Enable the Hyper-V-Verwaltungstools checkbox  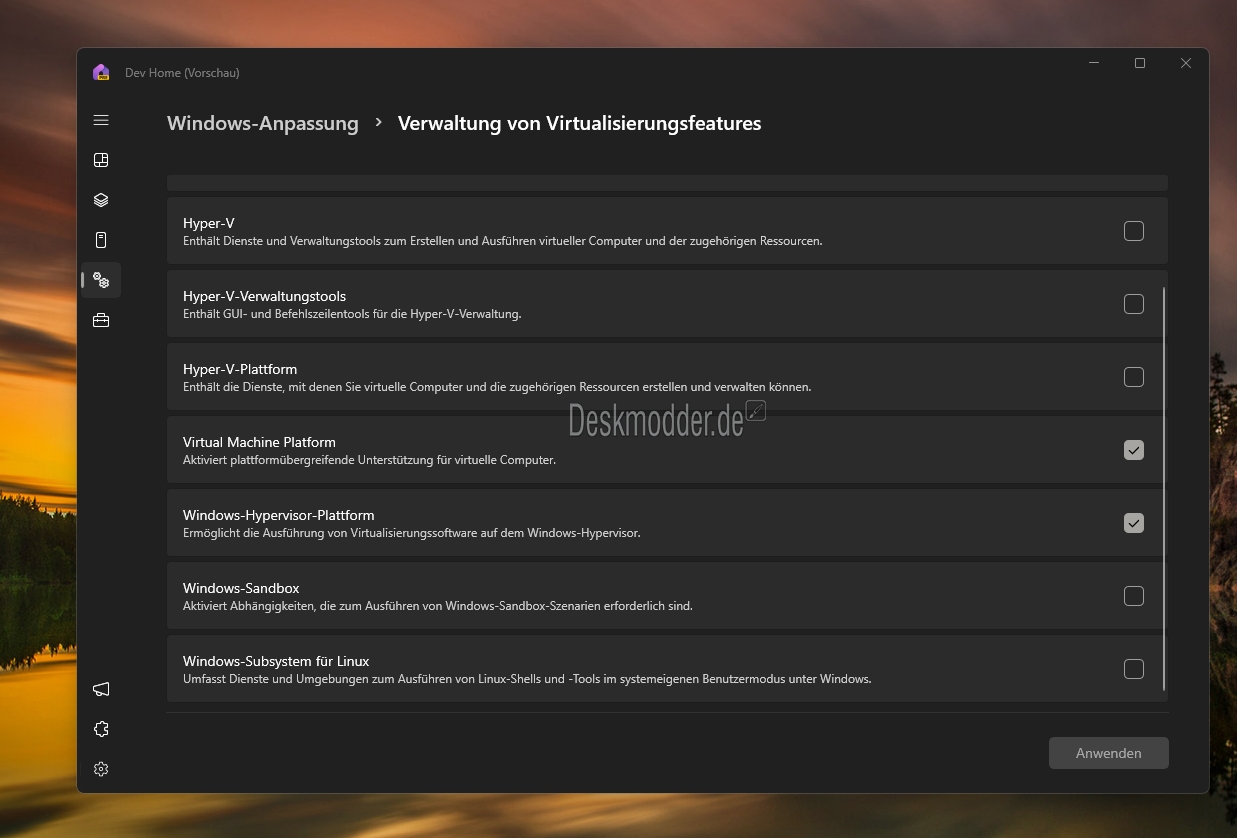pos(1134,304)
